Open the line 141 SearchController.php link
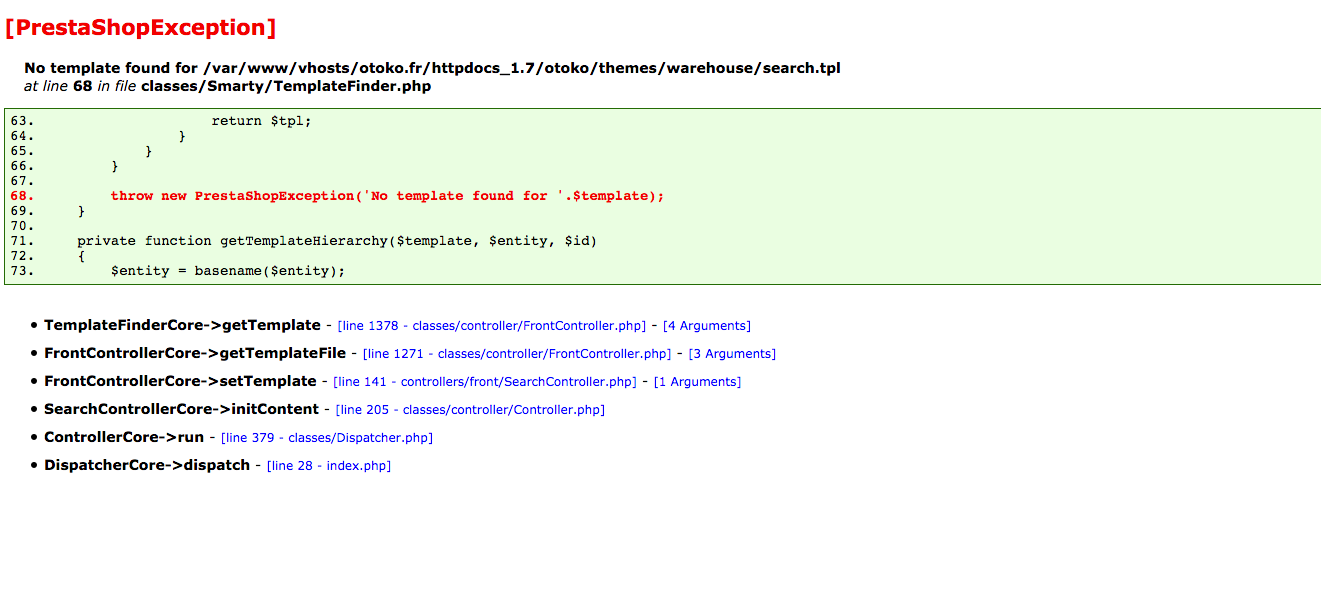Screen dimensions: 1321x600 point(485,382)
